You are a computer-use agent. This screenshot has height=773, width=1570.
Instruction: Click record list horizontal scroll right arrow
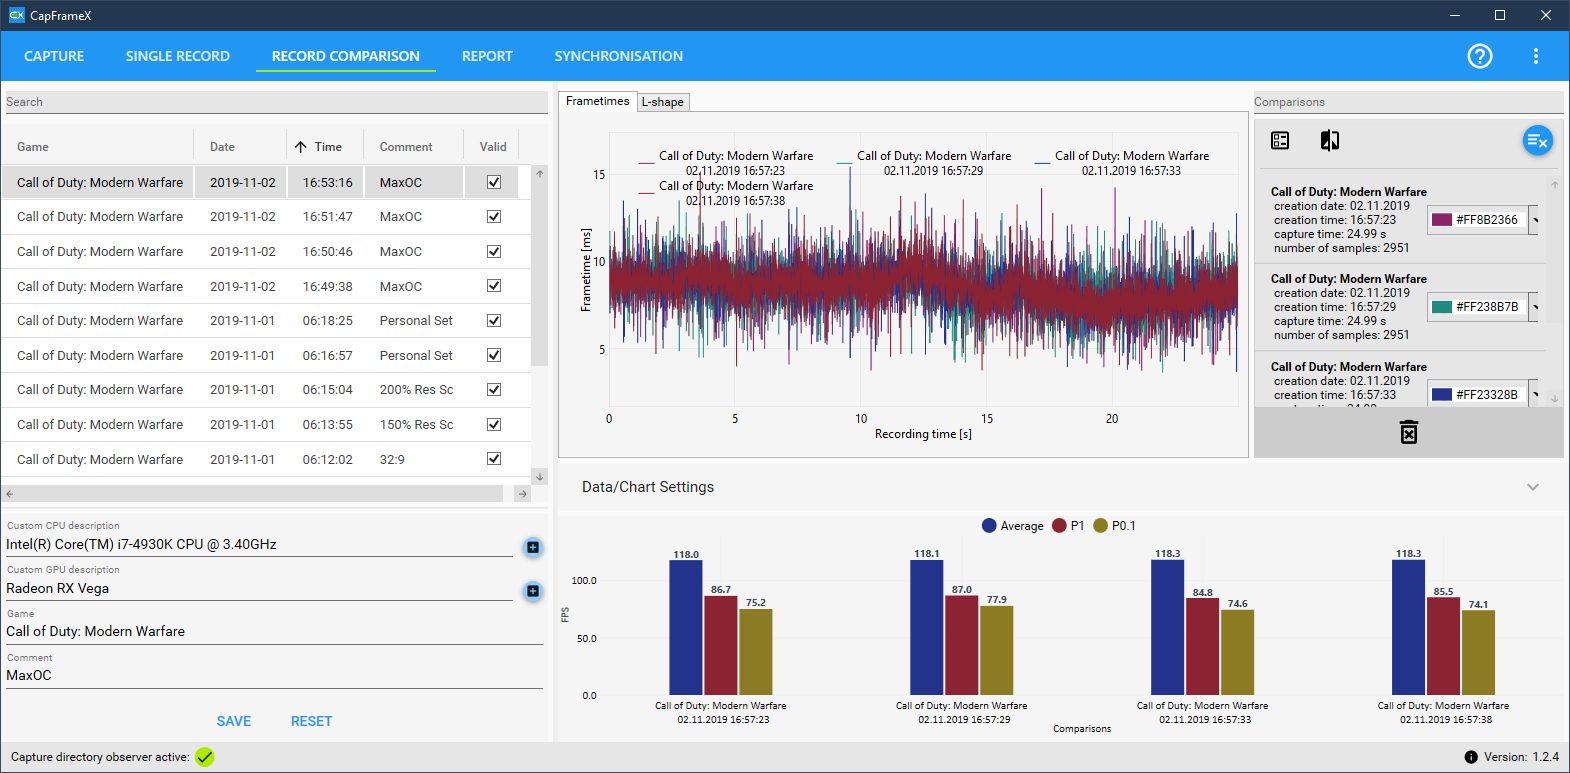coord(522,494)
